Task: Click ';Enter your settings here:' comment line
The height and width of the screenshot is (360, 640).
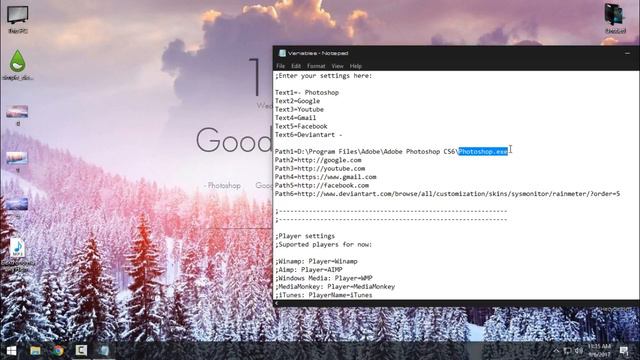Action: 324,76
